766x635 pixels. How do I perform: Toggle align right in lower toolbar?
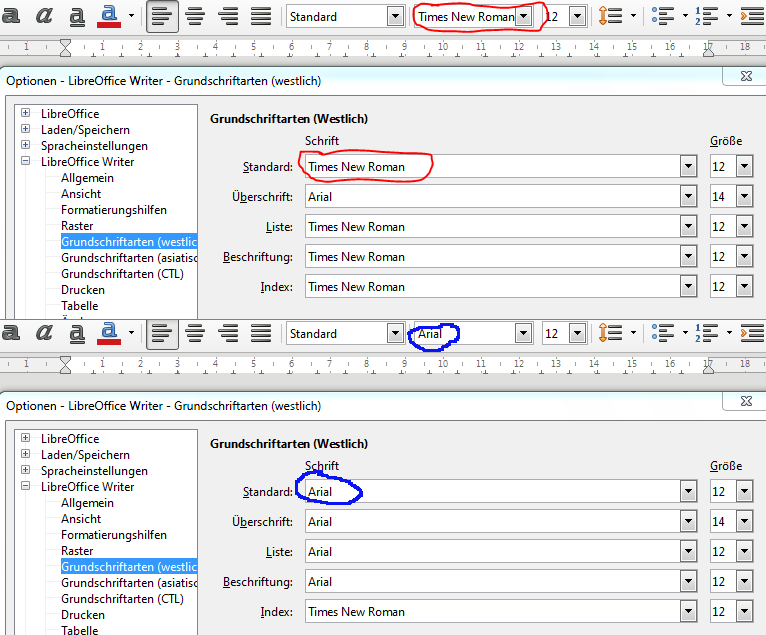[x=228, y=334]
